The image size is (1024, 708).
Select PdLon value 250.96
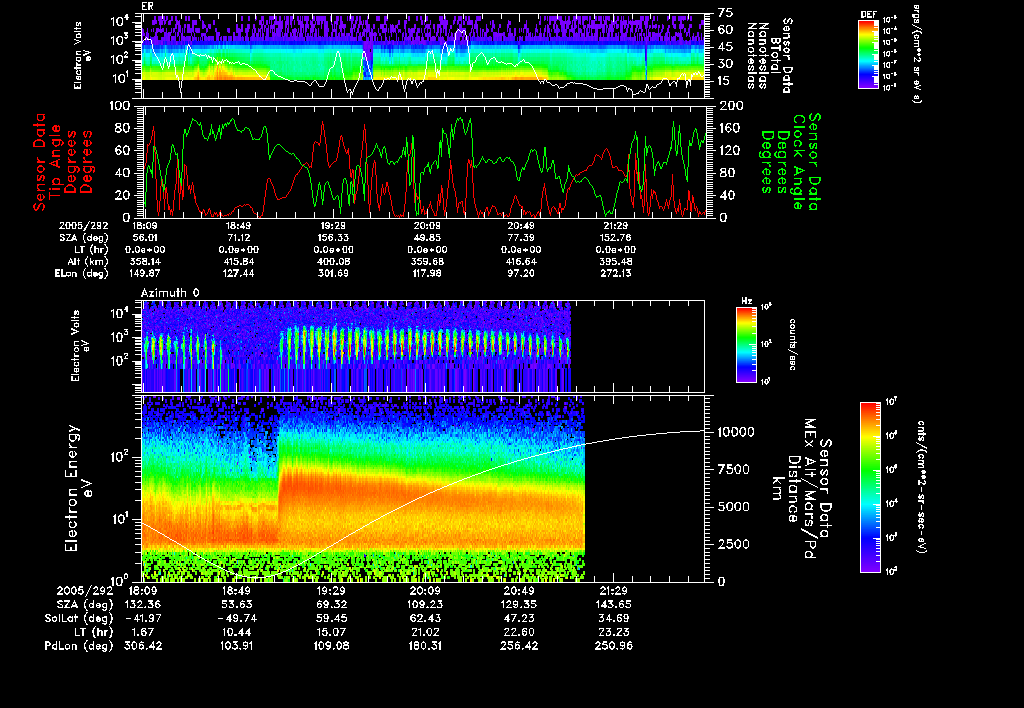(x=613, y=646)
